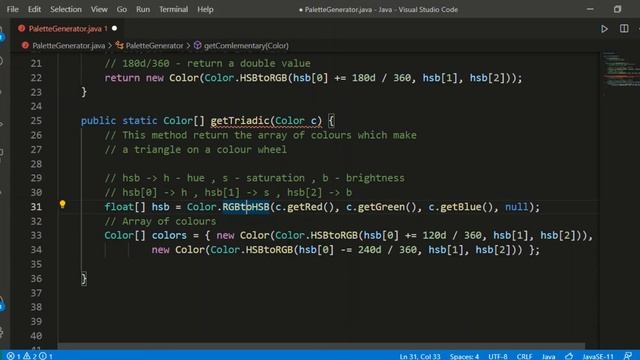The image size is (640, 360).
Task: Click empty line 35 in editor
Action: (x=327, y=264)
